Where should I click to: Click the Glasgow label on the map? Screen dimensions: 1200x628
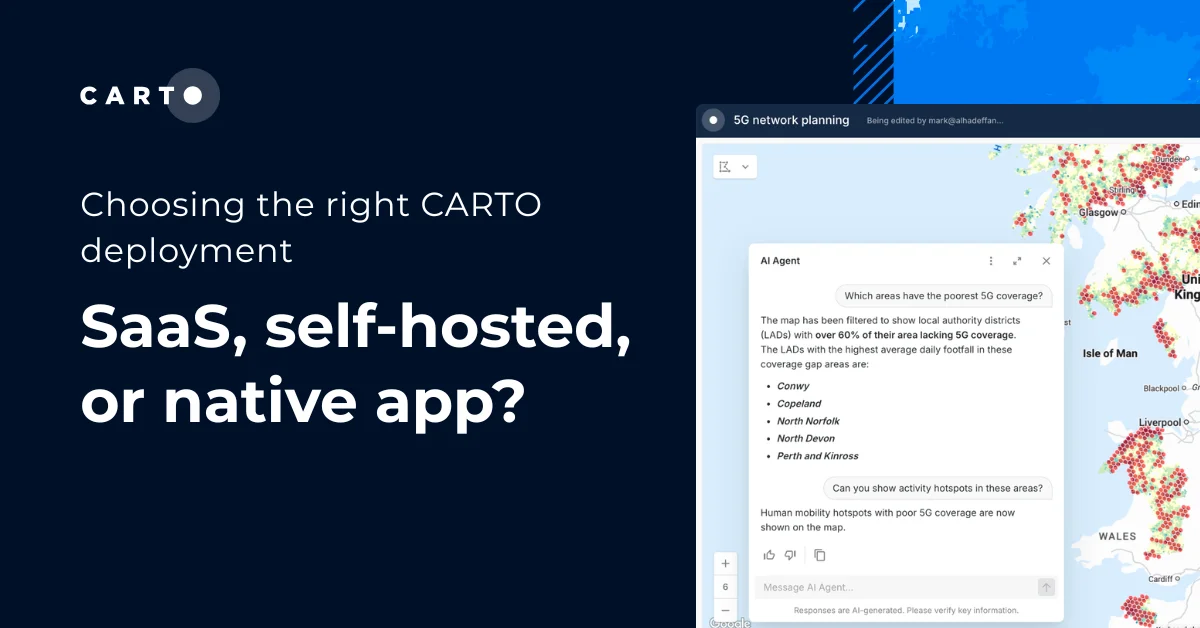click(x=1098, y=213)
